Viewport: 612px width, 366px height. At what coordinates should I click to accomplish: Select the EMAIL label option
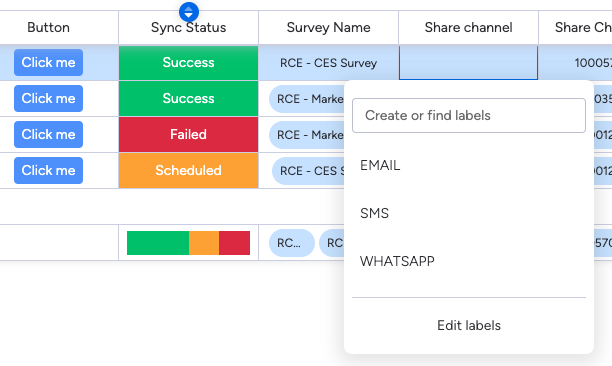(x=469, y=165)
